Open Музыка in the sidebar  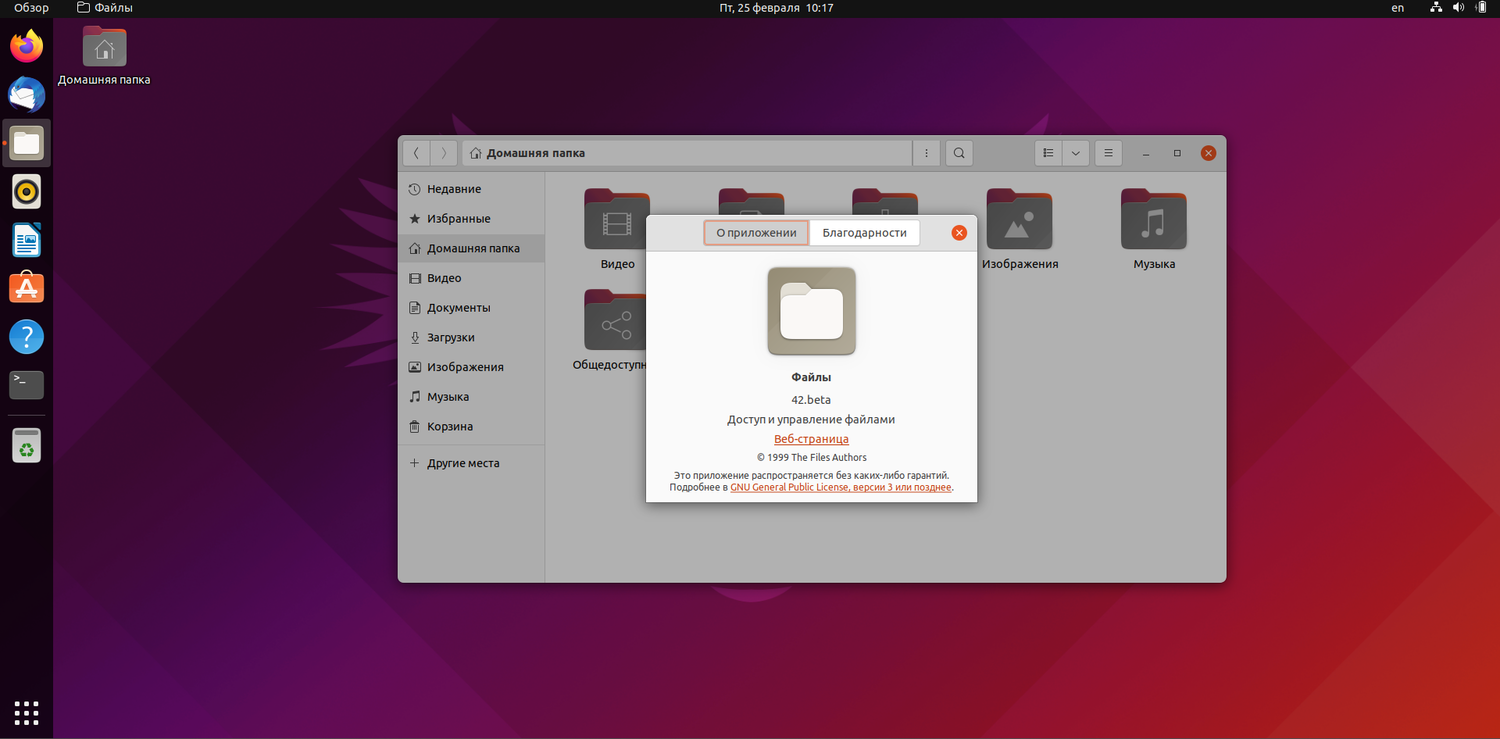coord(471,397)
